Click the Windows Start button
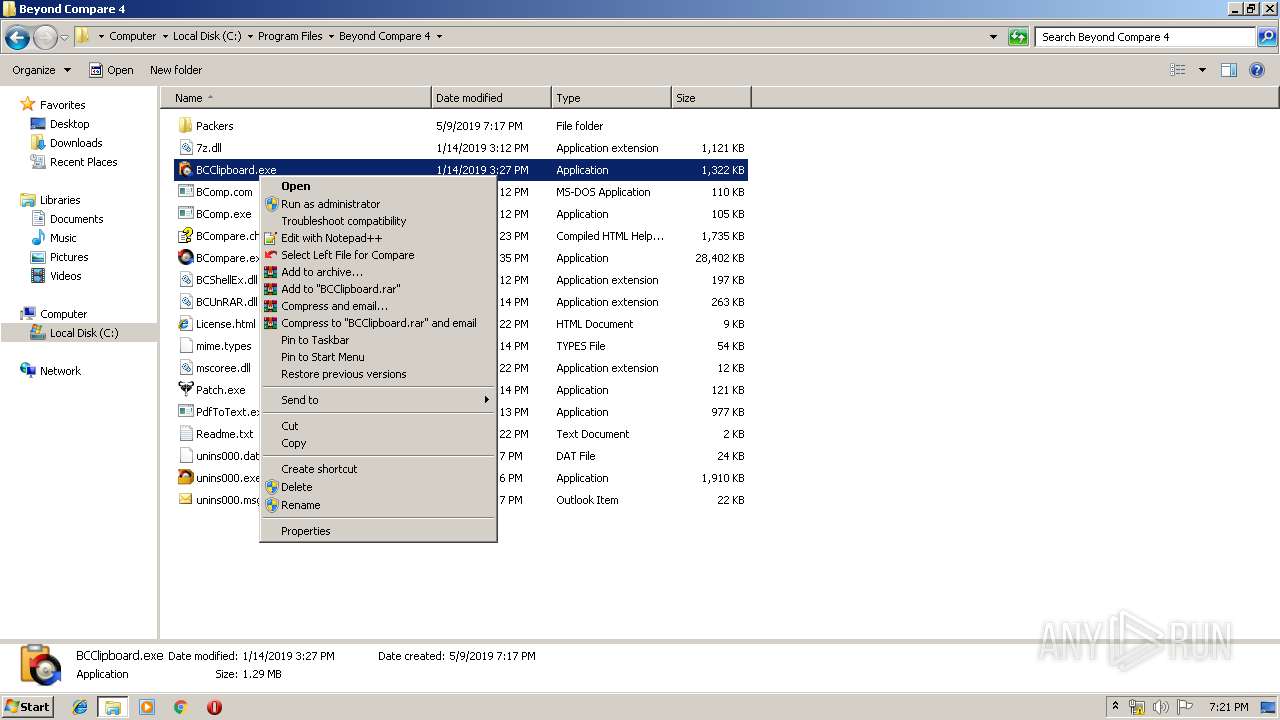1280x720 pixels. pyautogui.click(x=28, y=707)
